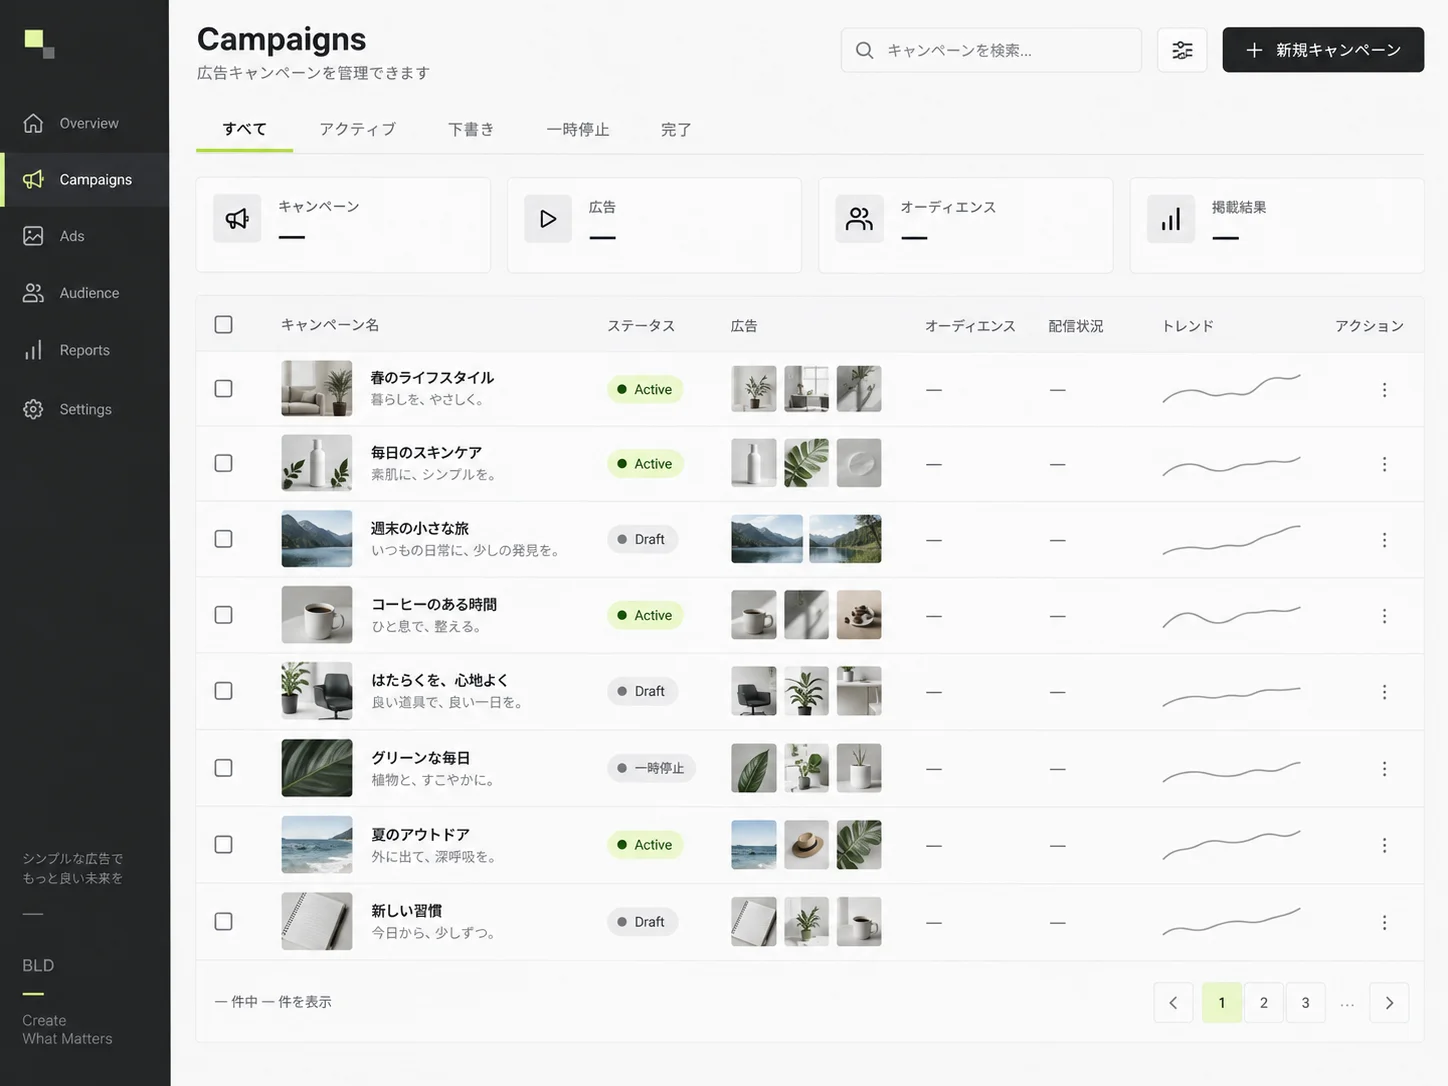
Task: Open the Ads image icon
Action: tap(33, 236)
